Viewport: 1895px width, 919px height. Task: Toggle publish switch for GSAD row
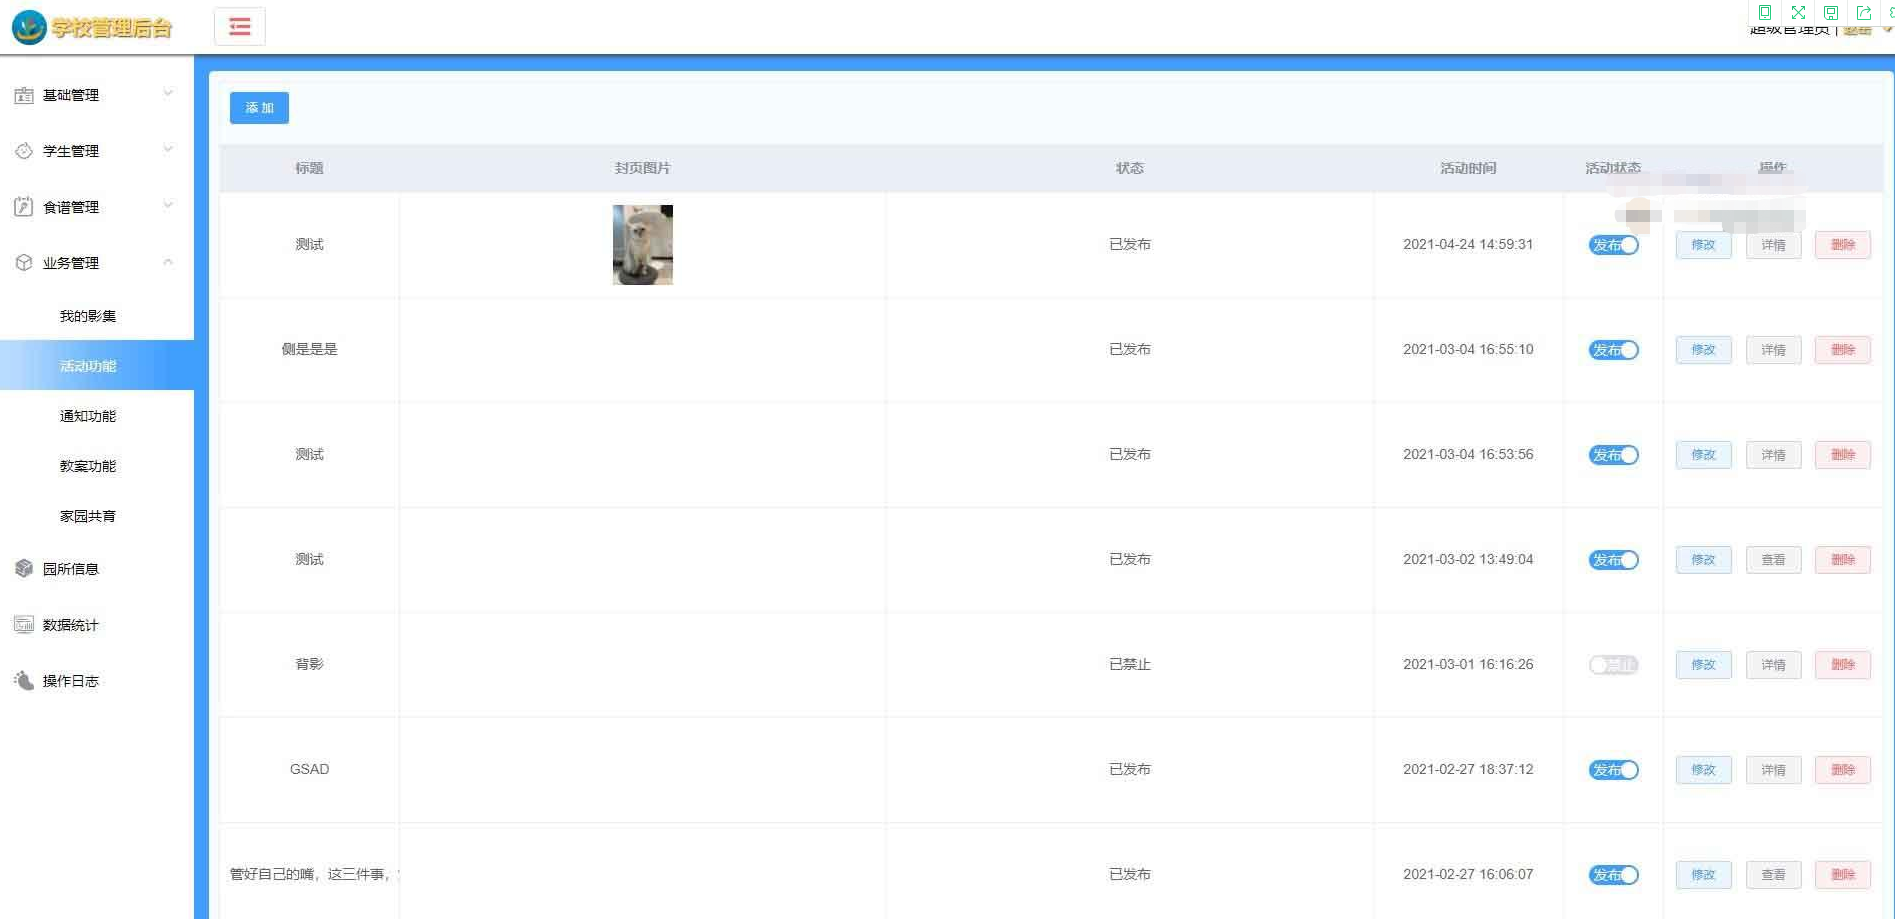click(x=1613, y=770)
